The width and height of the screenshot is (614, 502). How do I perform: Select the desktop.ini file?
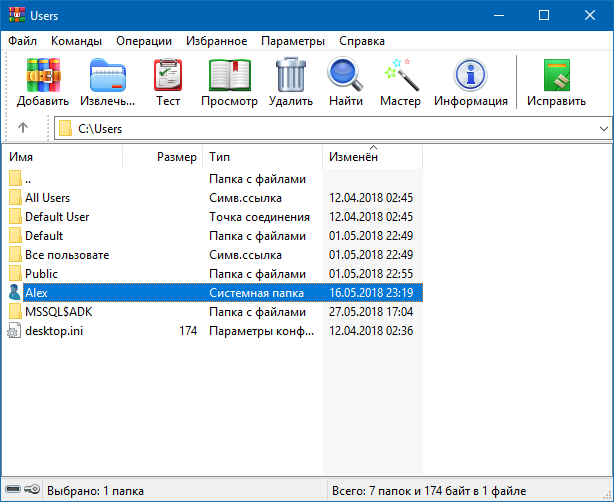click(x=55, y=331)
